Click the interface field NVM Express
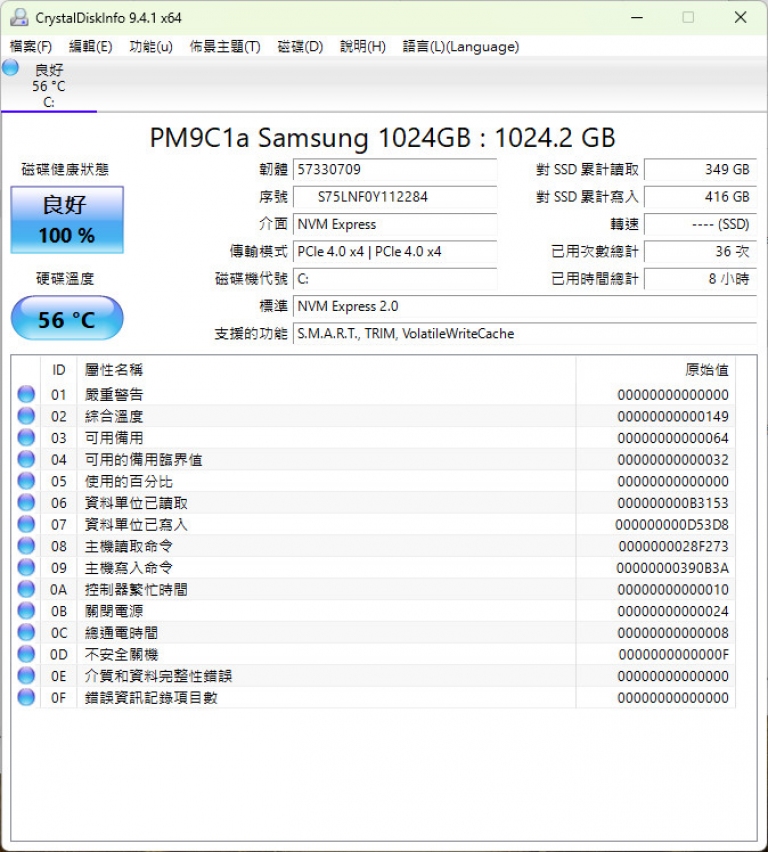Image resolution: width=768 pixels, height=852 pixels. (395, 224)
